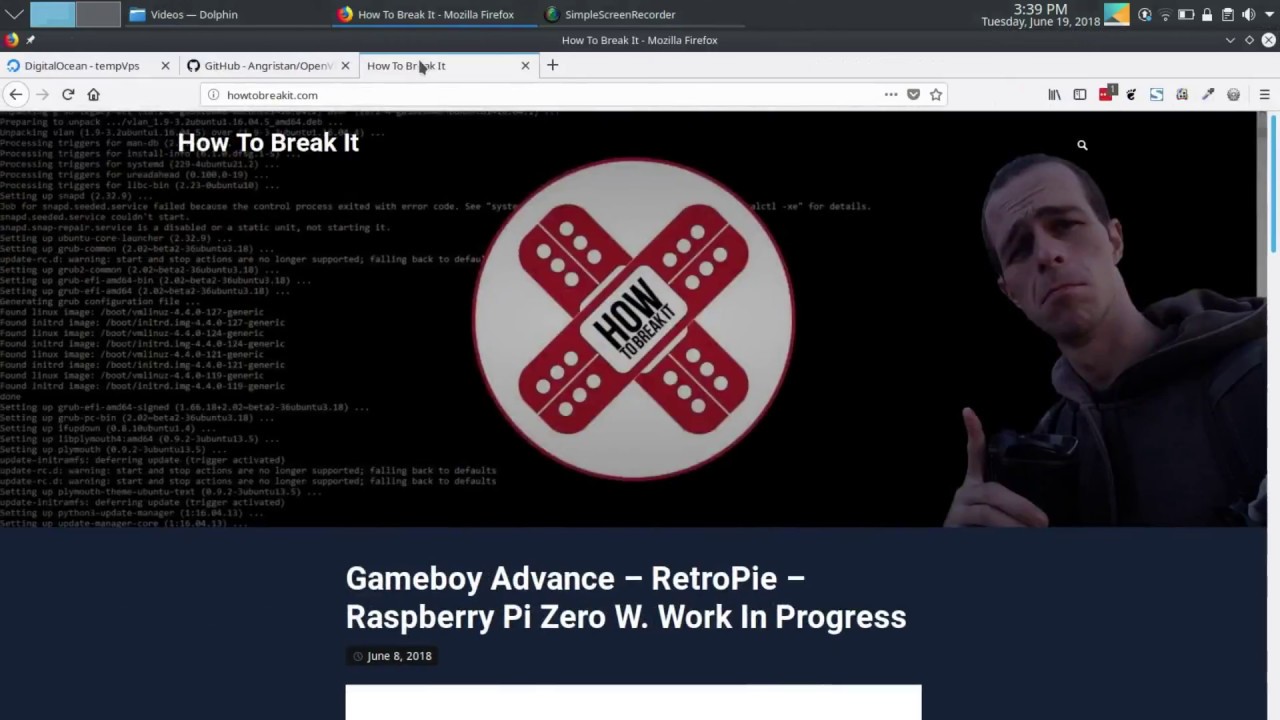Bookmark this page with the star
Viewport: 1280px width, 720px height.
(x=936, y=94)
